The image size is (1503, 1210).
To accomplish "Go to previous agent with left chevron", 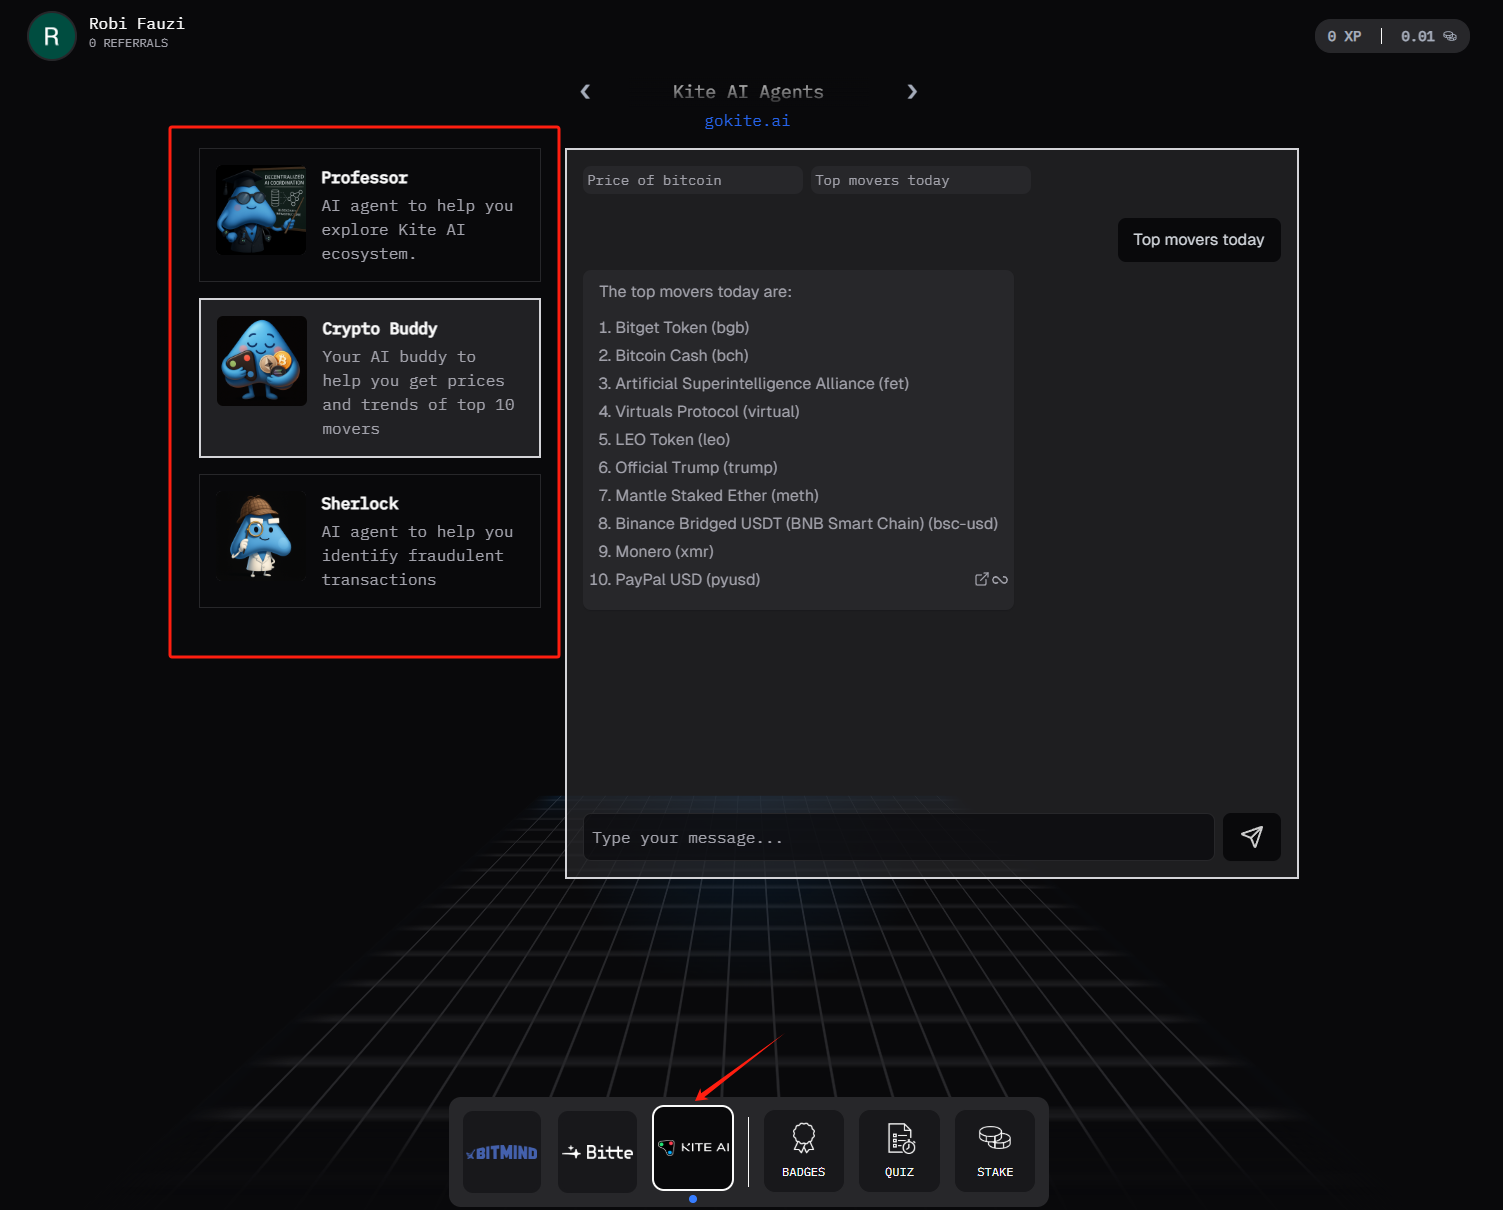I will pyautogui.click(x=585, y=92).
